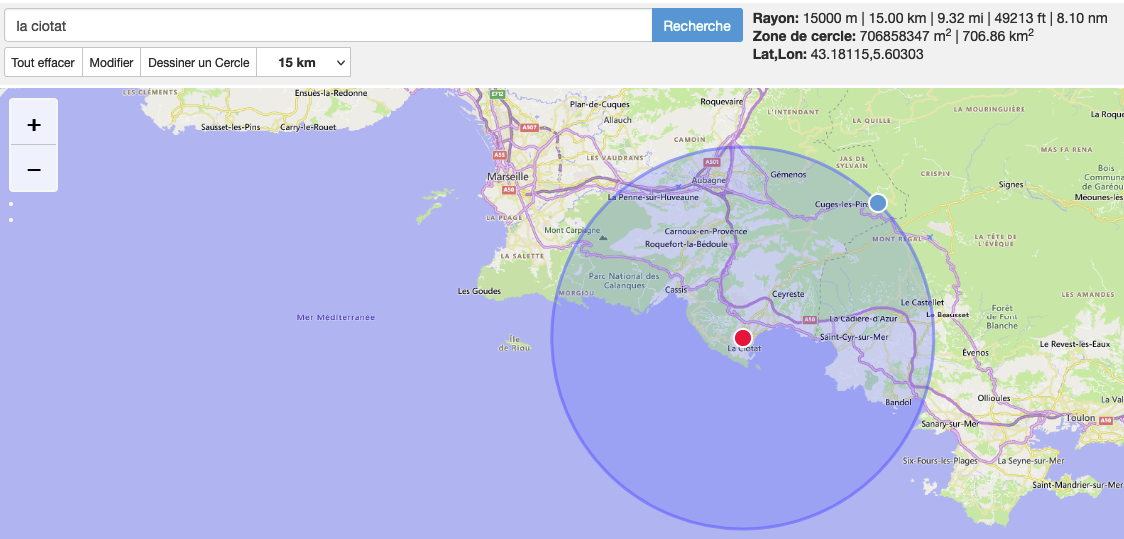Click Le Castellet label
Screen dimensions: 1124x539
922,302
